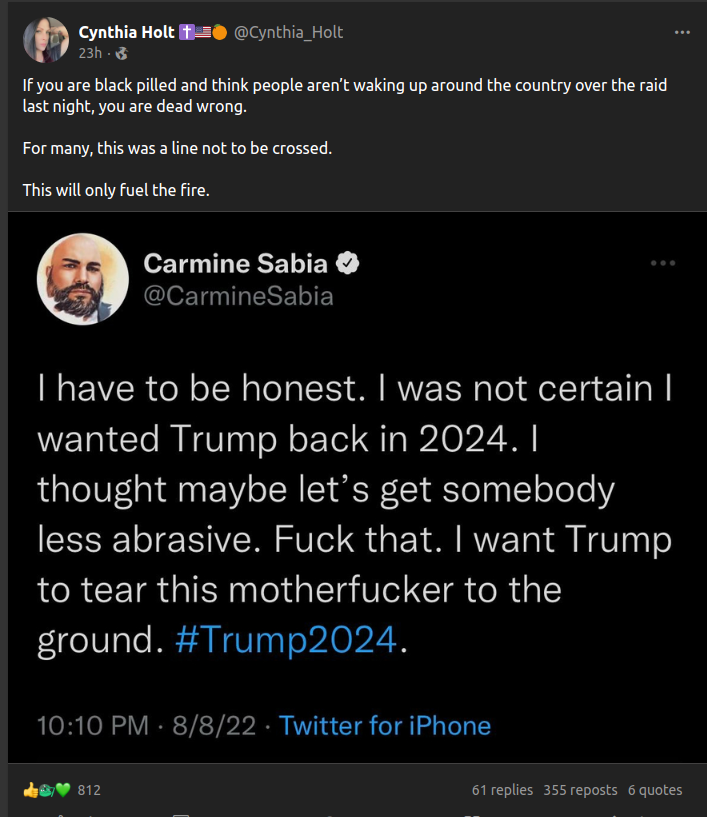This screenshot has width=707, height=817.
Task: Click the orange emoji in Cynthia's name
Action: tap(220, 32)
